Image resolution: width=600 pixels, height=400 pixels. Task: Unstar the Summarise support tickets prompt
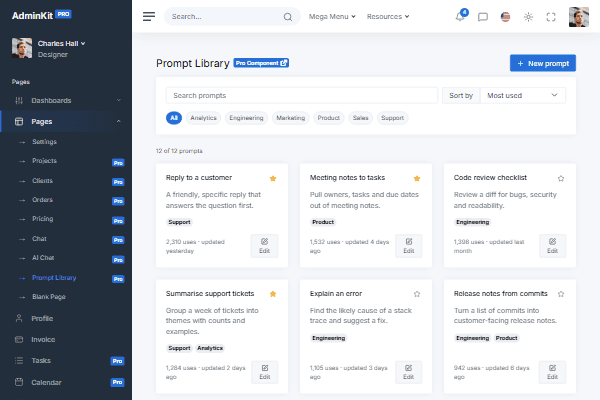point(273,294)
